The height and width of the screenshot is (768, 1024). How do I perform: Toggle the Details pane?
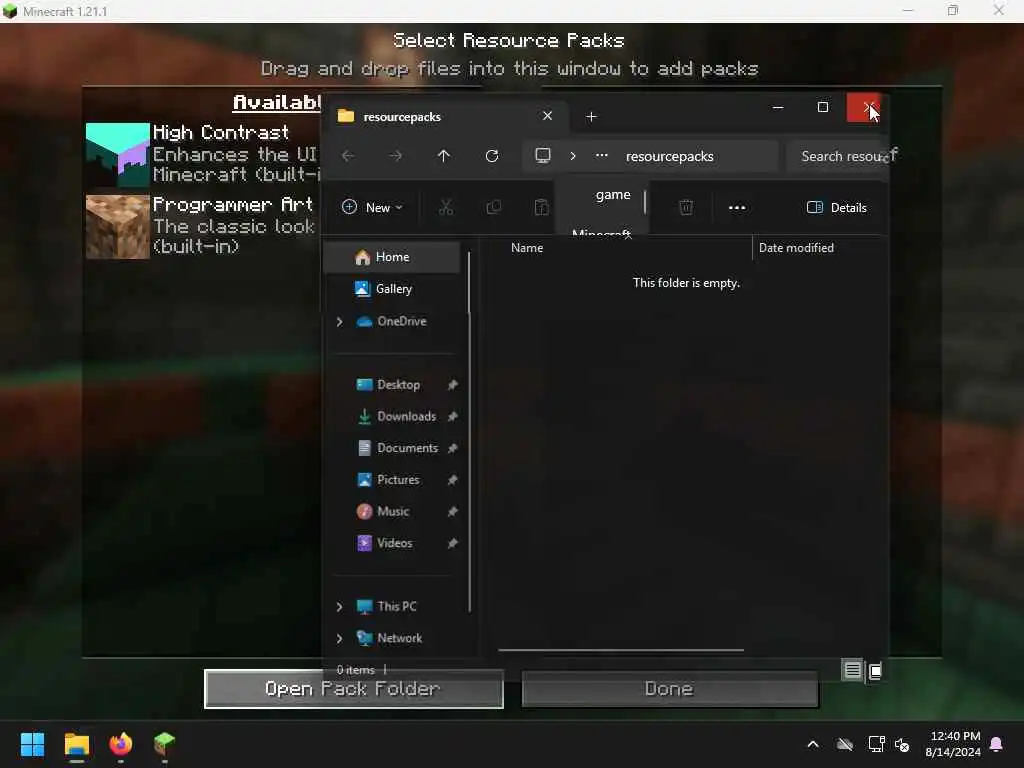(x=837, y=208)
